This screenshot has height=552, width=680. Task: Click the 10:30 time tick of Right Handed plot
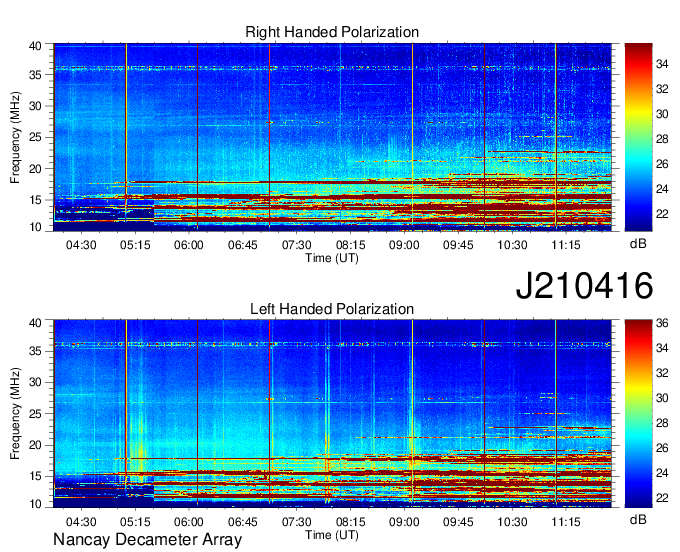pos(512,245)
